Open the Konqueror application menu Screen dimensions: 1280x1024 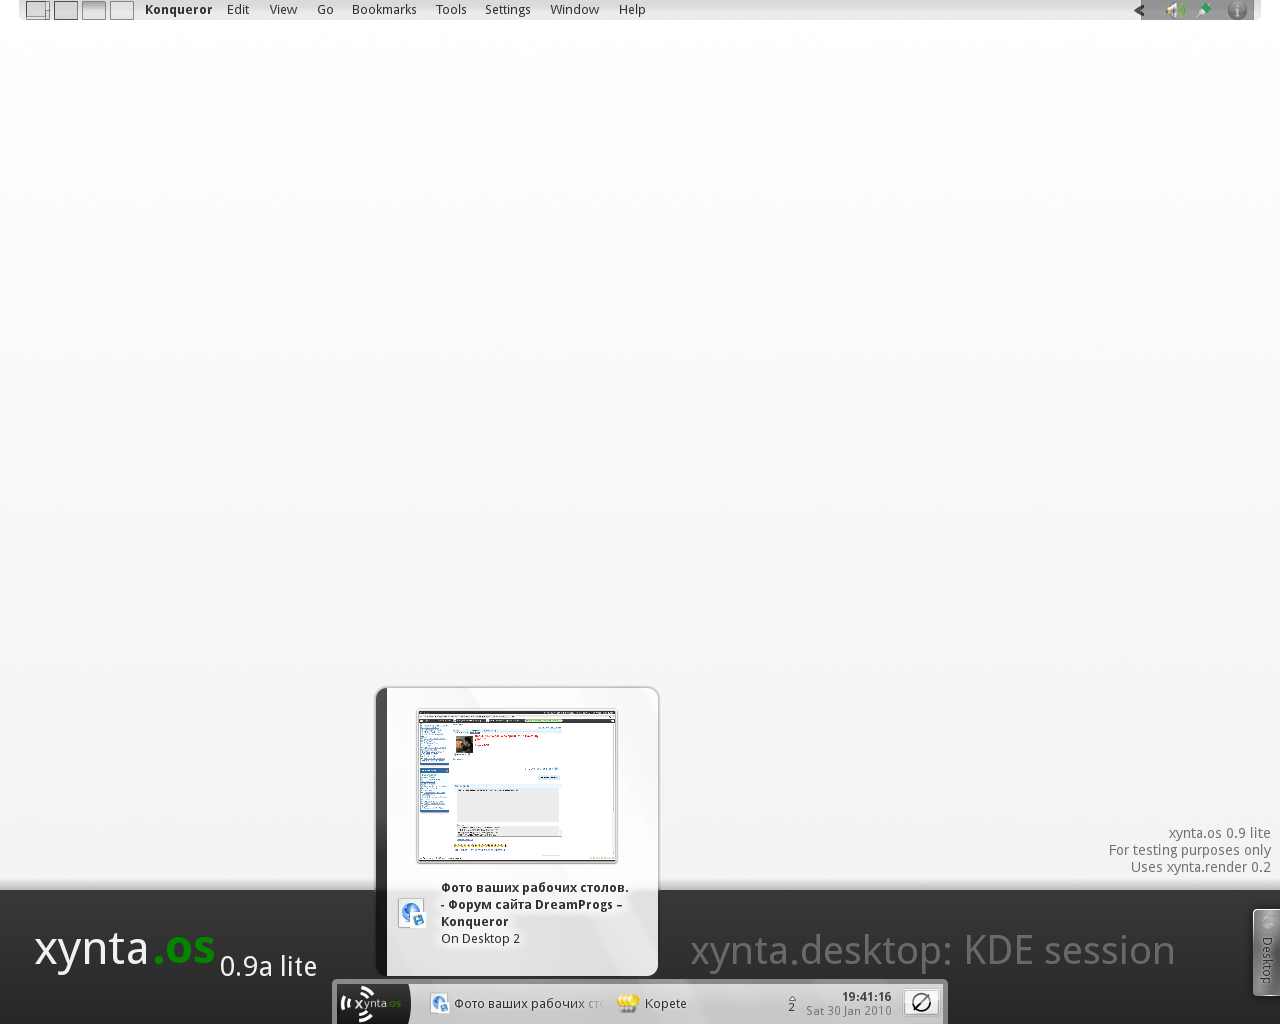(178, 10)
